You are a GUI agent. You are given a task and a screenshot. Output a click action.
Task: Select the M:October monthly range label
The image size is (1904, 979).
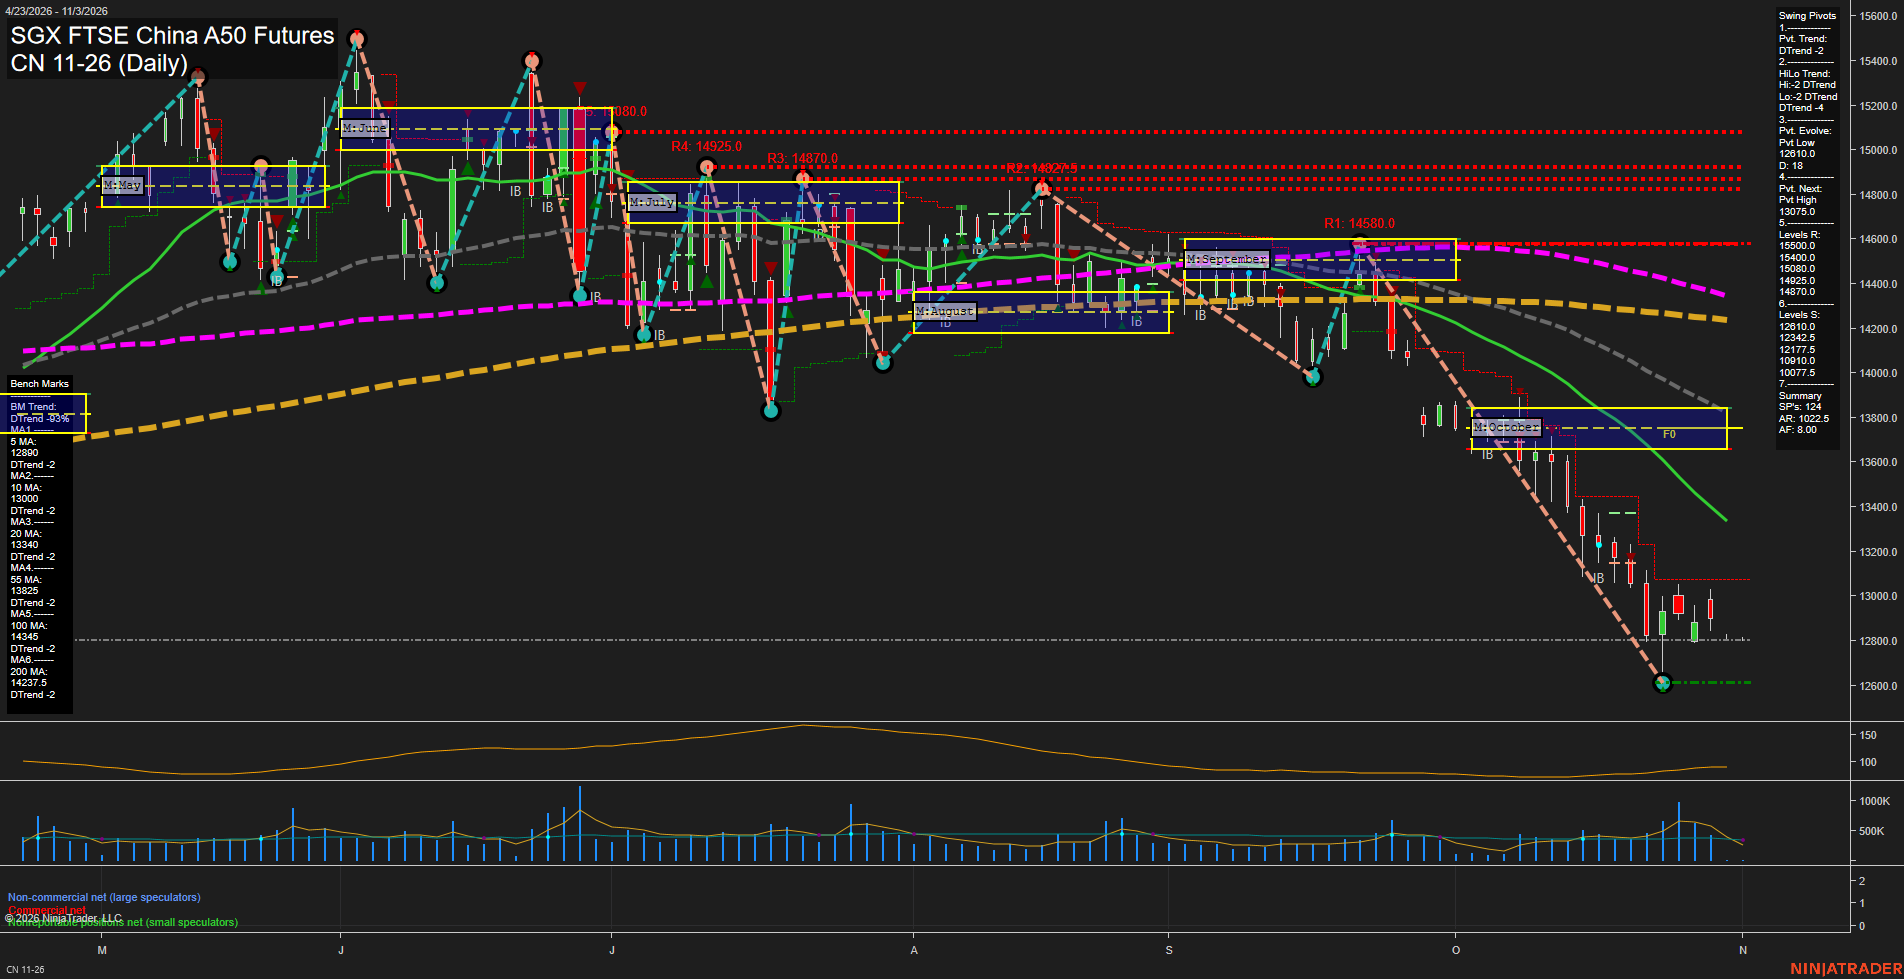[1506, 428]
